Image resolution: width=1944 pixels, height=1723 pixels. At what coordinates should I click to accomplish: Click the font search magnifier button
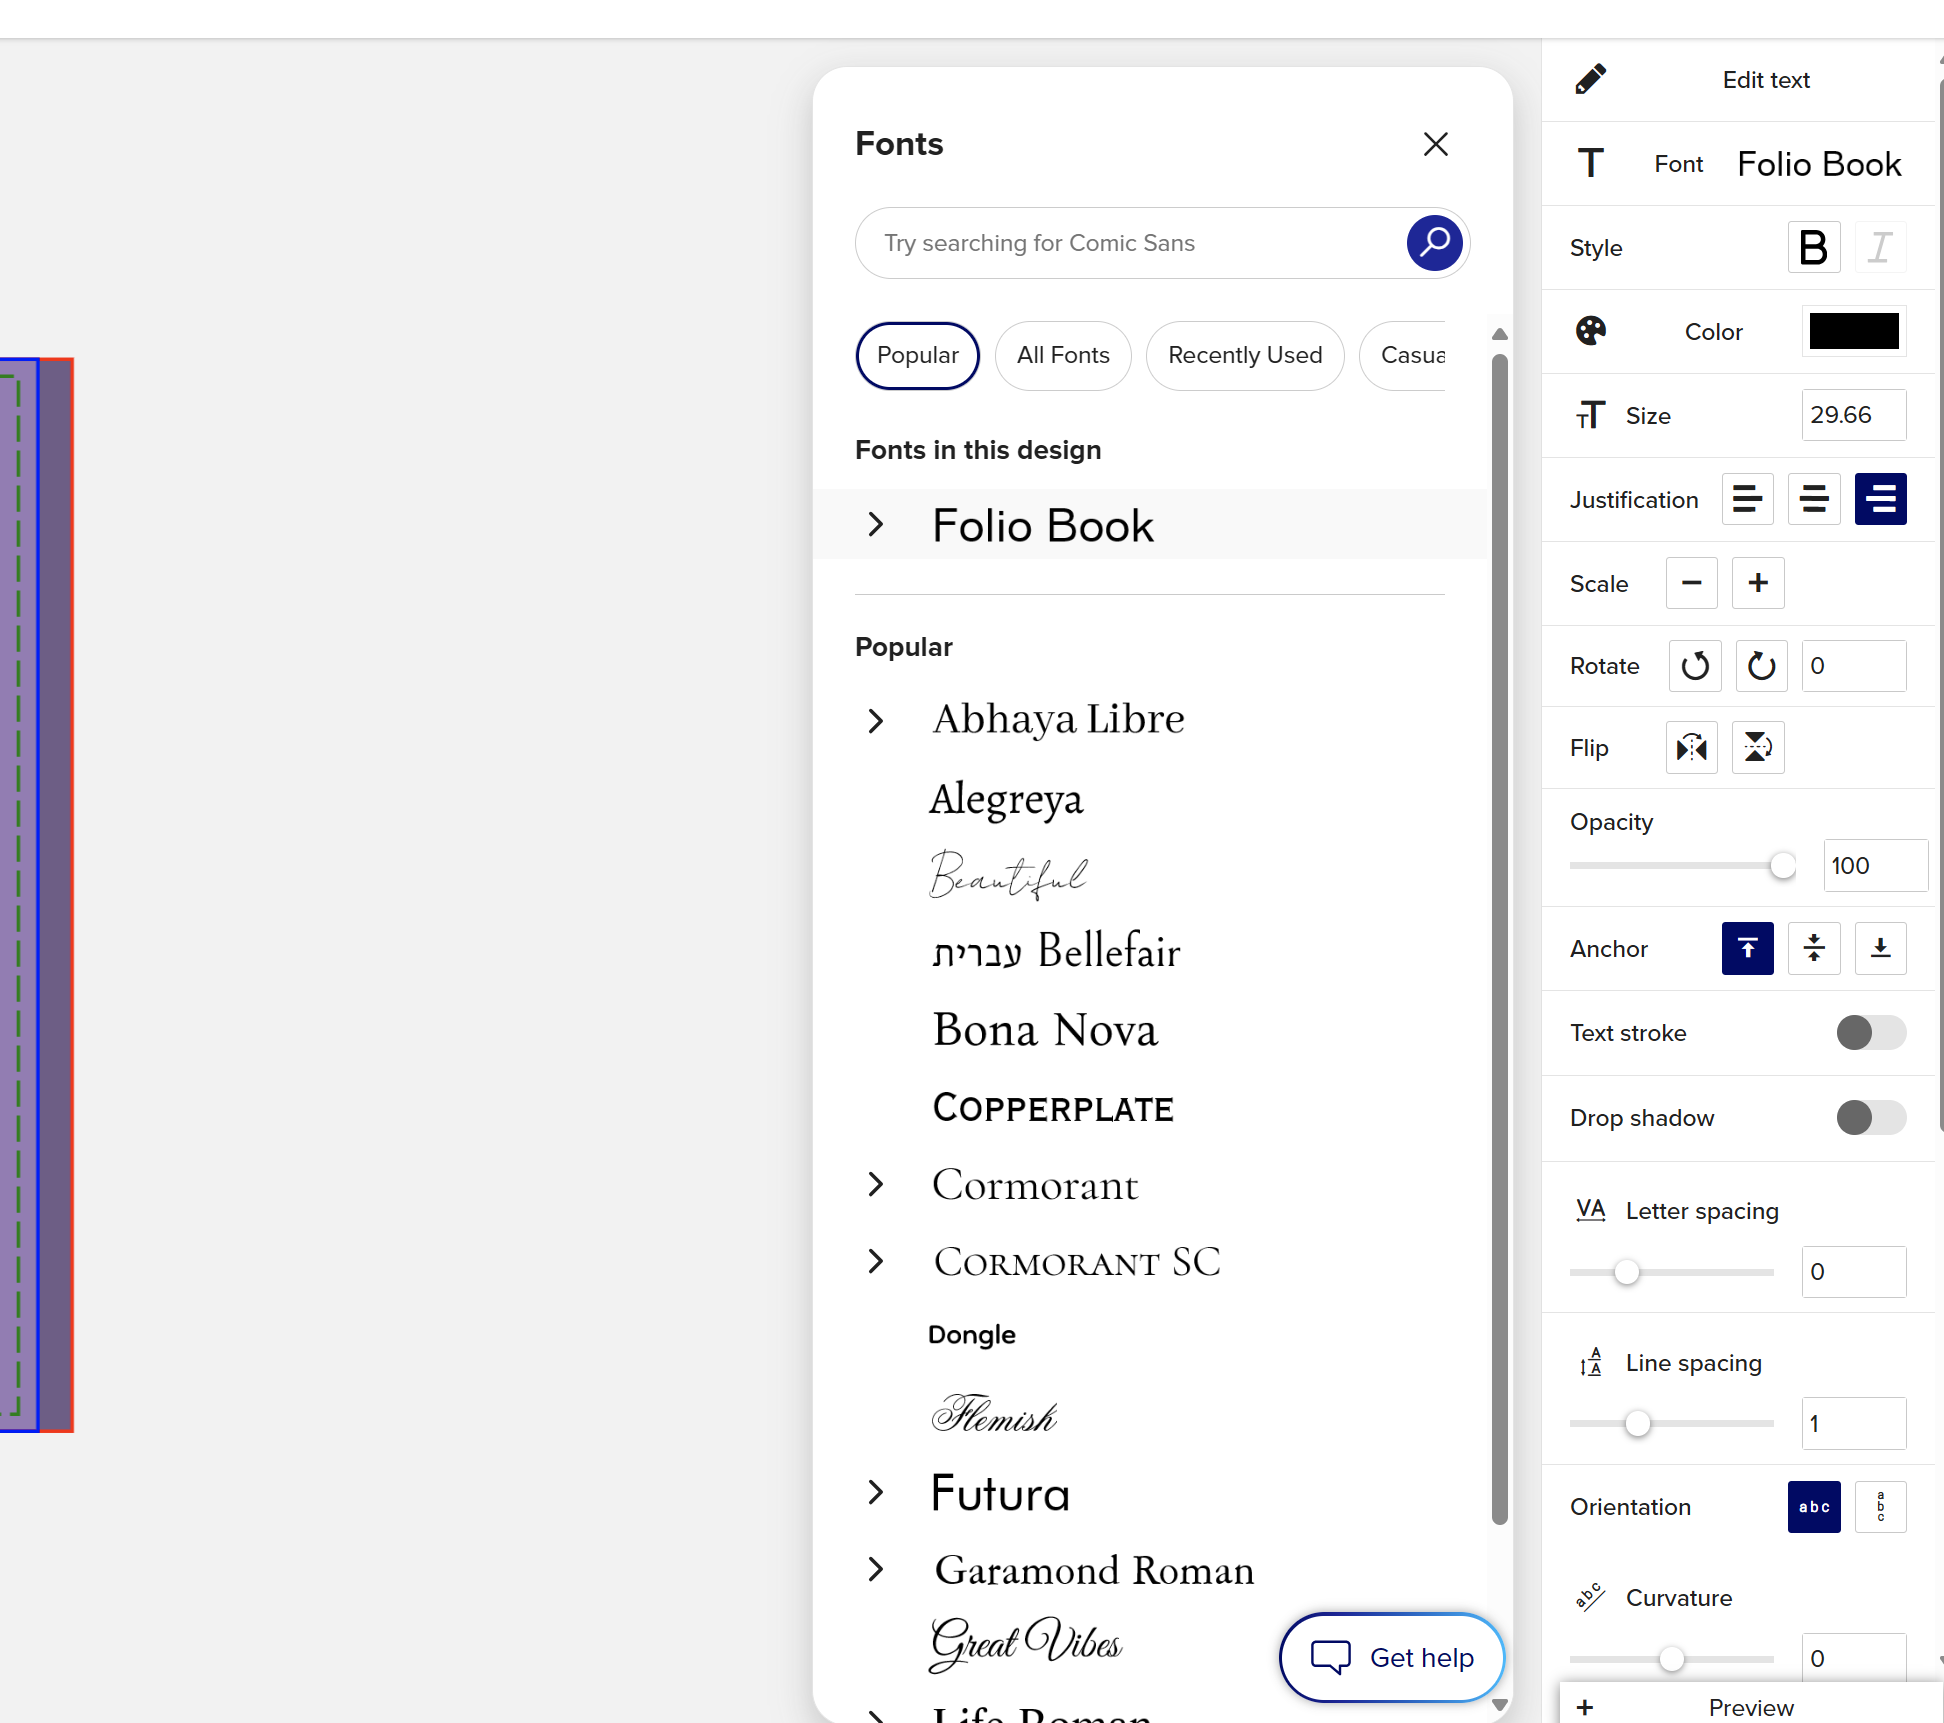pos(1434,243)
